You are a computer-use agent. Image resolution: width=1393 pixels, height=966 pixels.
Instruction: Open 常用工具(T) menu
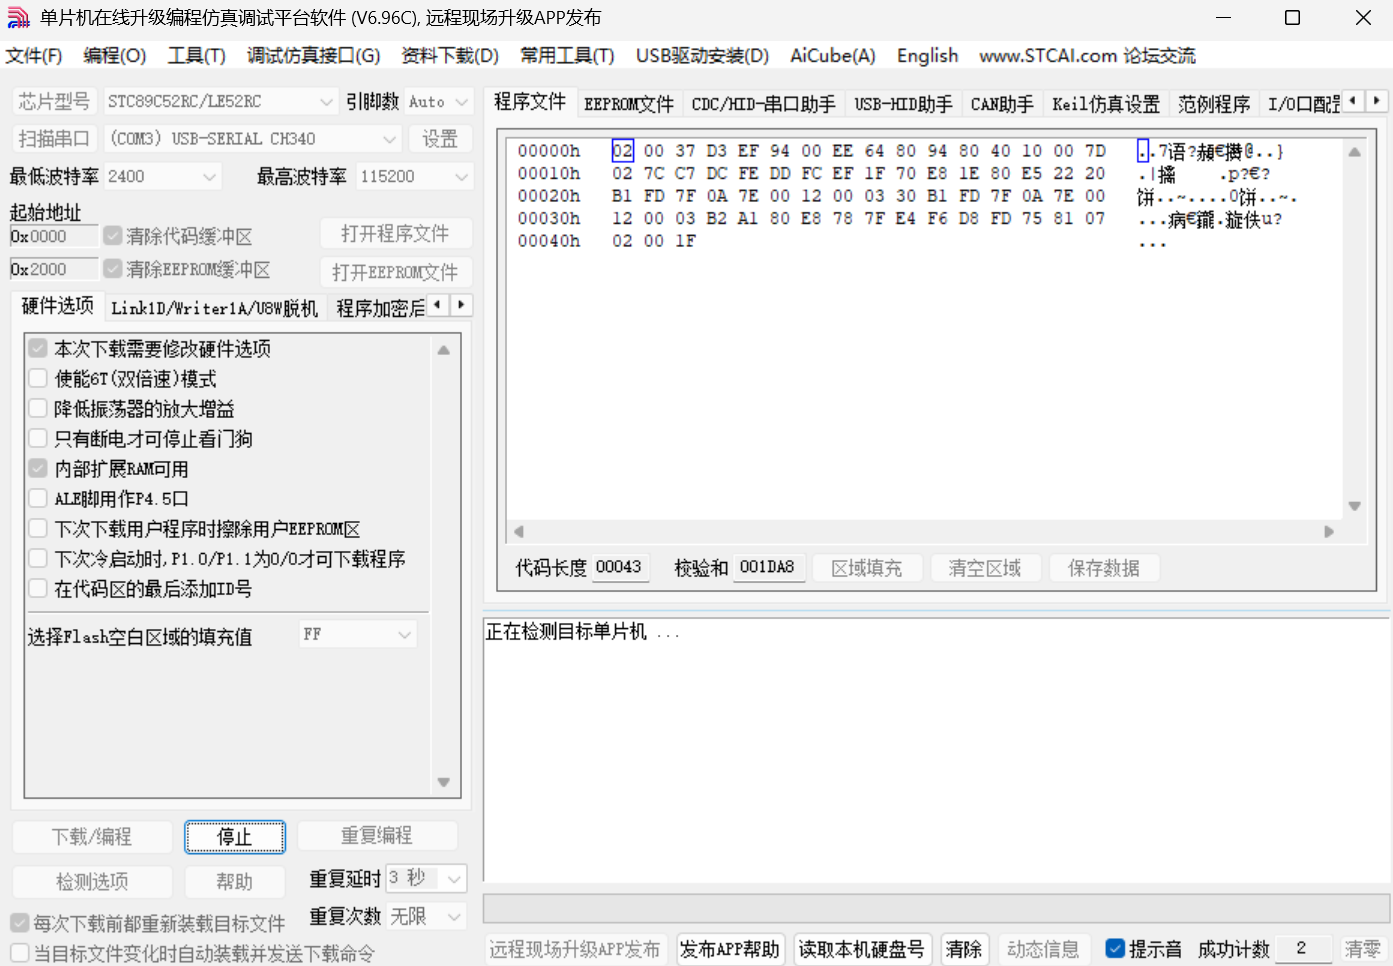(566, 56)
